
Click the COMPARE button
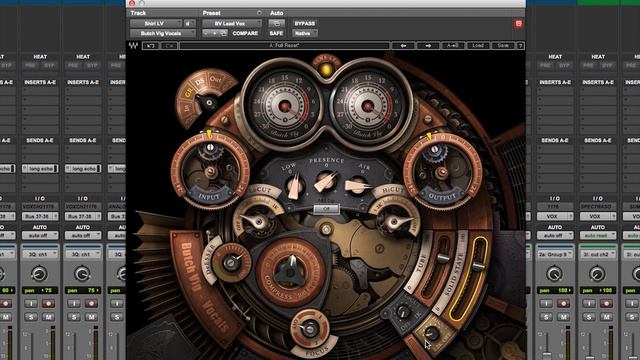tap(245, 33)
